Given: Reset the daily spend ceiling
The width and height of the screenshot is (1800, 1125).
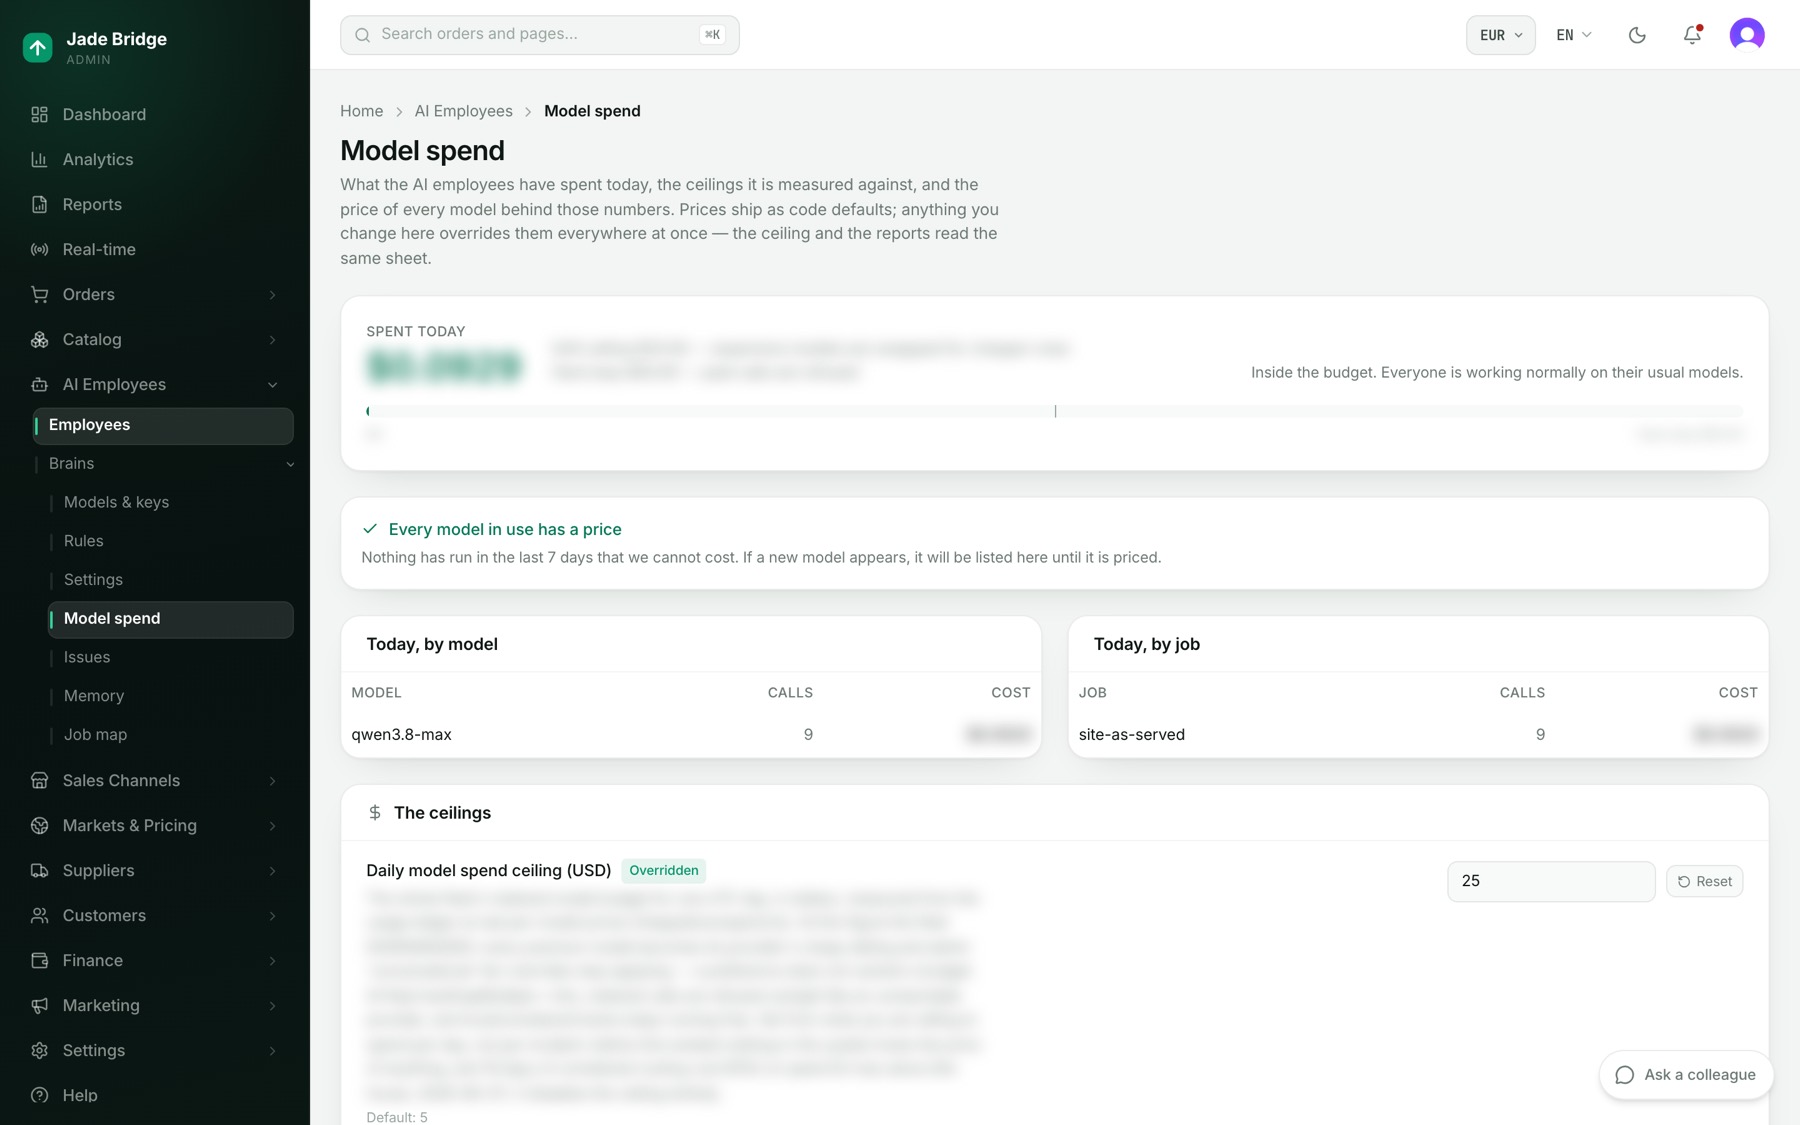Looking at the screenshot, I should [1704, 881].
